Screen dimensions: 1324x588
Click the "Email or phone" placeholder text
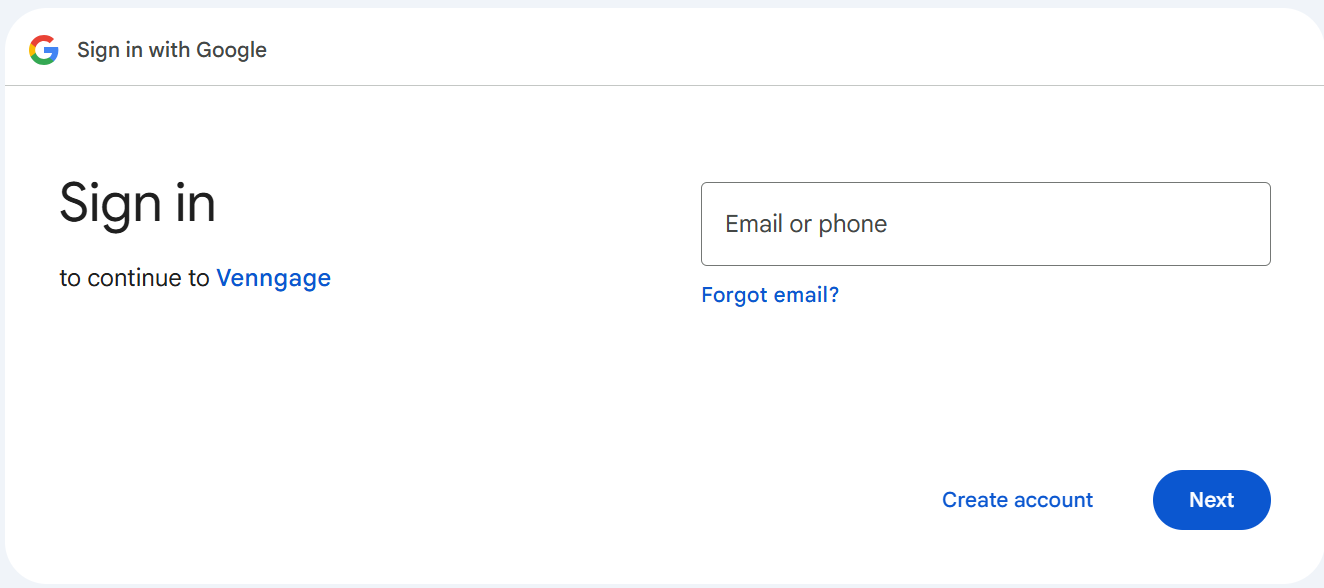coord(806,224)
